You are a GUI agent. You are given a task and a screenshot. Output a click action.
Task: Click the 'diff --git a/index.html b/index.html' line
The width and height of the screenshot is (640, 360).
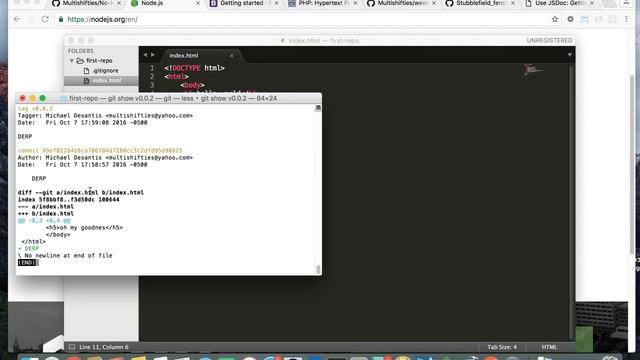(x=80, y=193)
